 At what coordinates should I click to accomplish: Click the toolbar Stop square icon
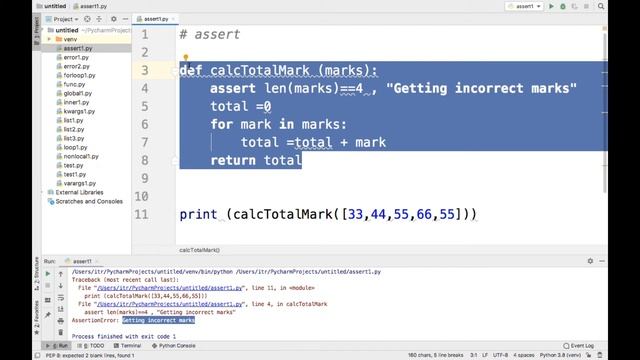(586, 6)
